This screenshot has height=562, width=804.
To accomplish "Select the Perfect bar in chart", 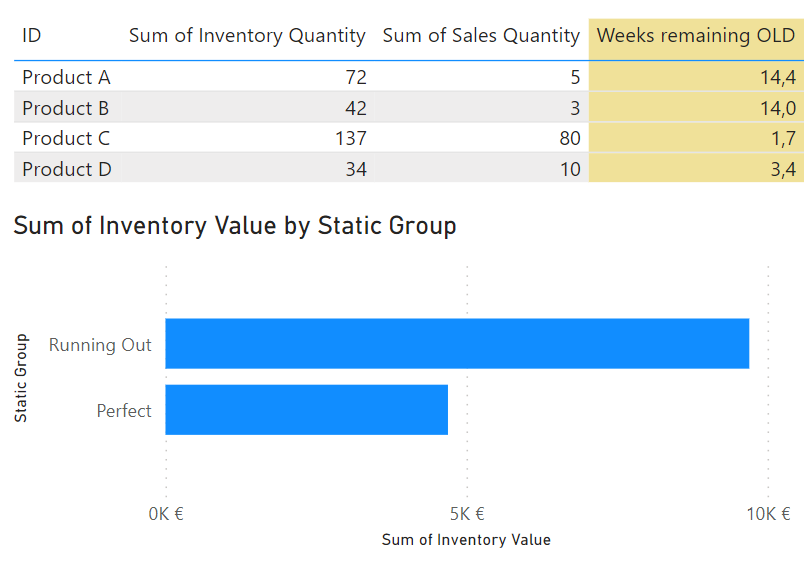I will (x=306, y=410).
